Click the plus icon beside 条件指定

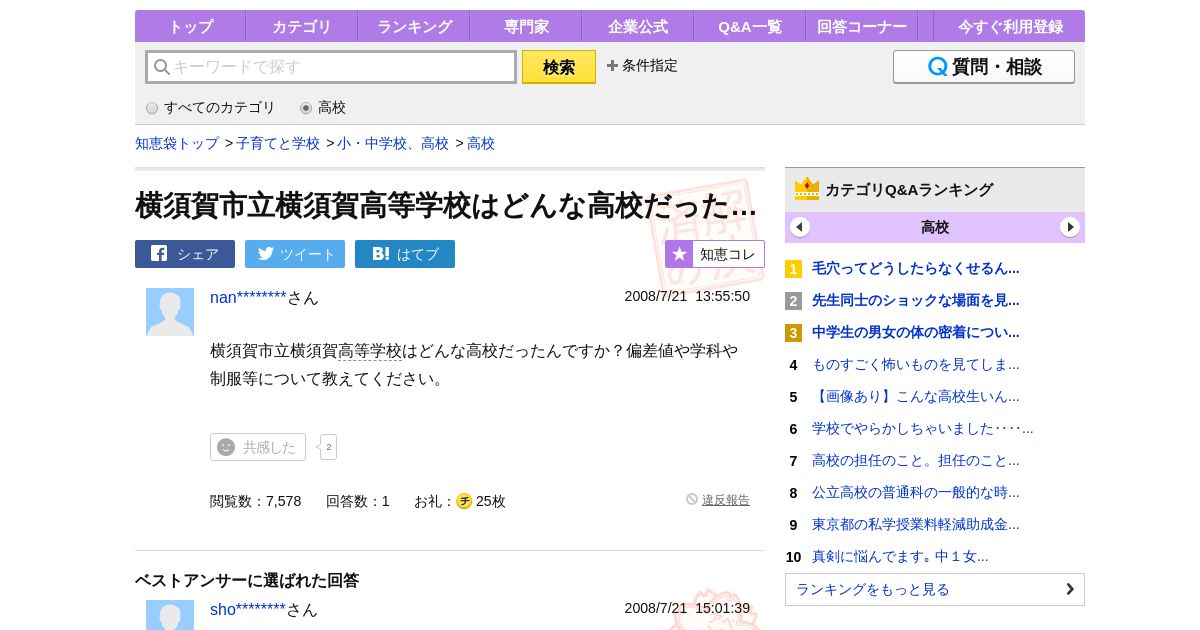[612, 66]
